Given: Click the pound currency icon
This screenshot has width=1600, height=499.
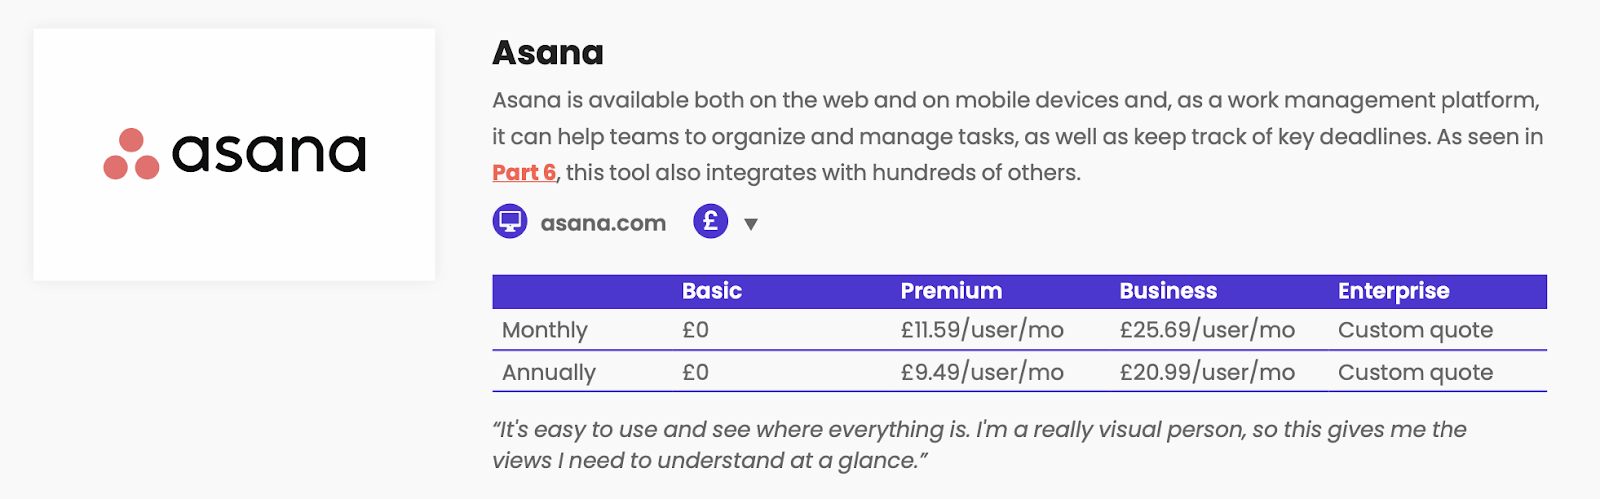Looking at the screenshot, I should point(711,221).
